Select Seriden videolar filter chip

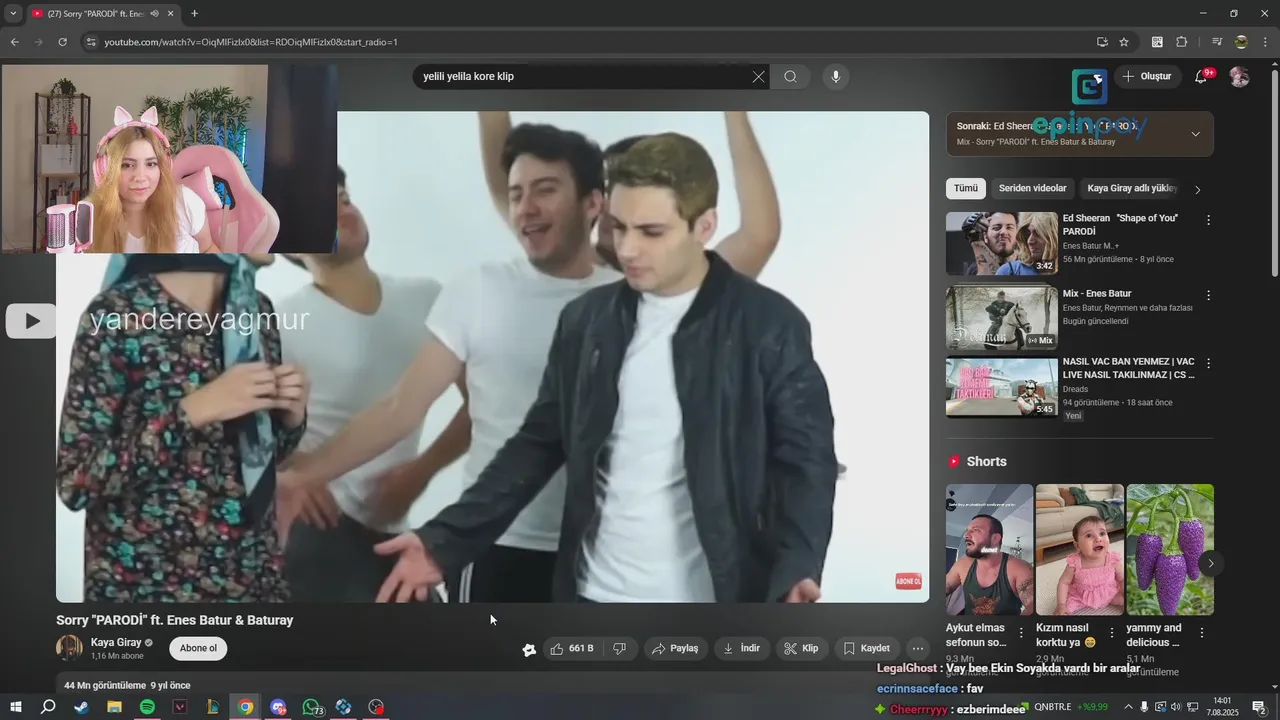(1032, 188)
